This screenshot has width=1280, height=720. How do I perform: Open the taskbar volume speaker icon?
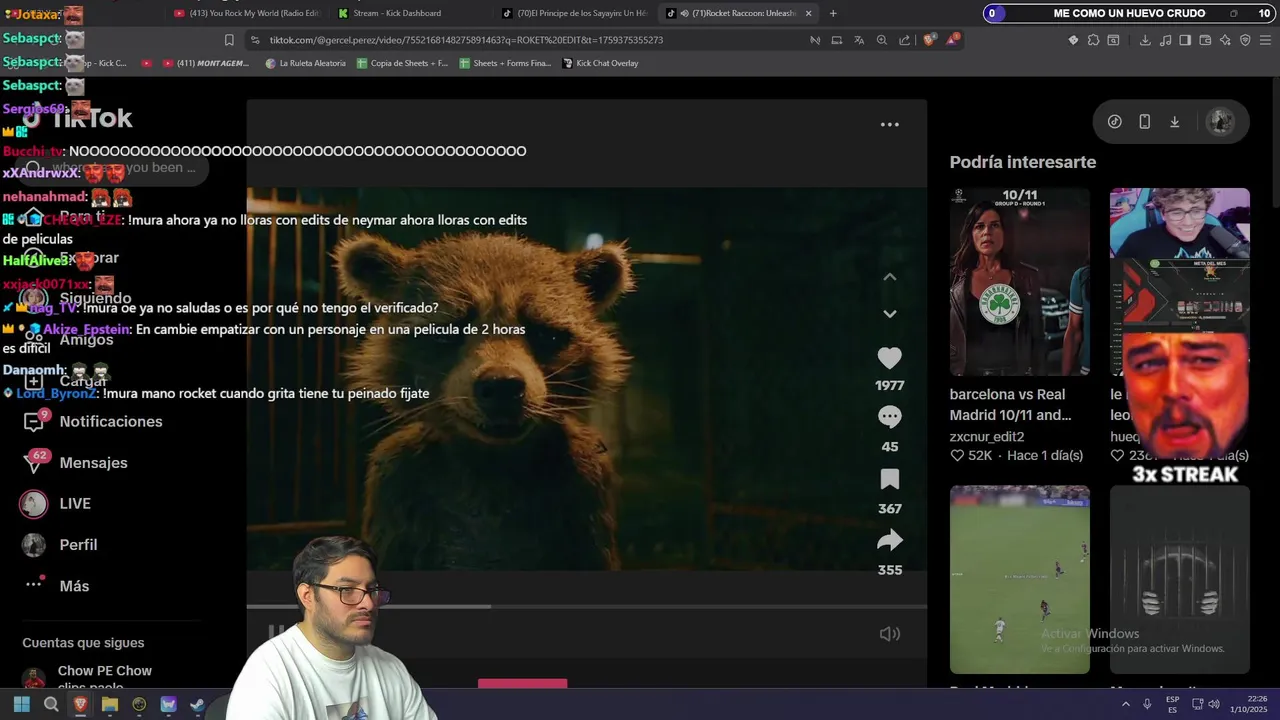(1213, 705)
